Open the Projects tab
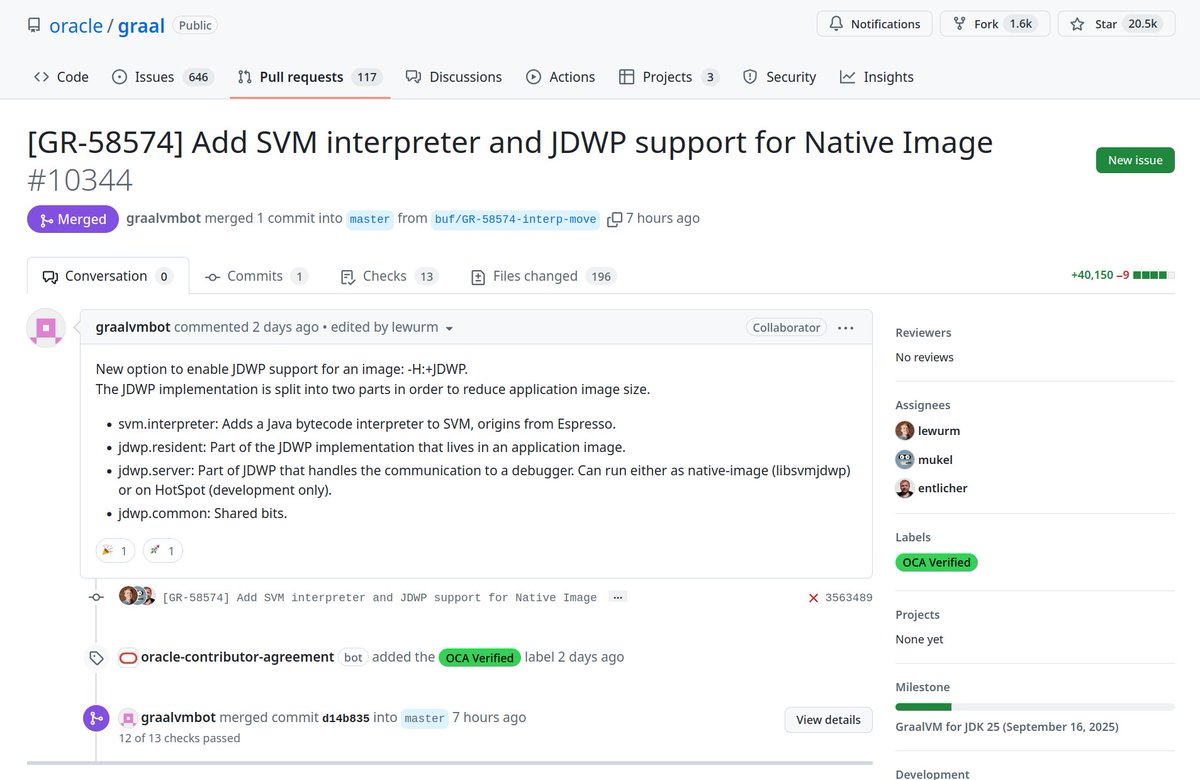The image size is (1200, 780). pos(669,77)
